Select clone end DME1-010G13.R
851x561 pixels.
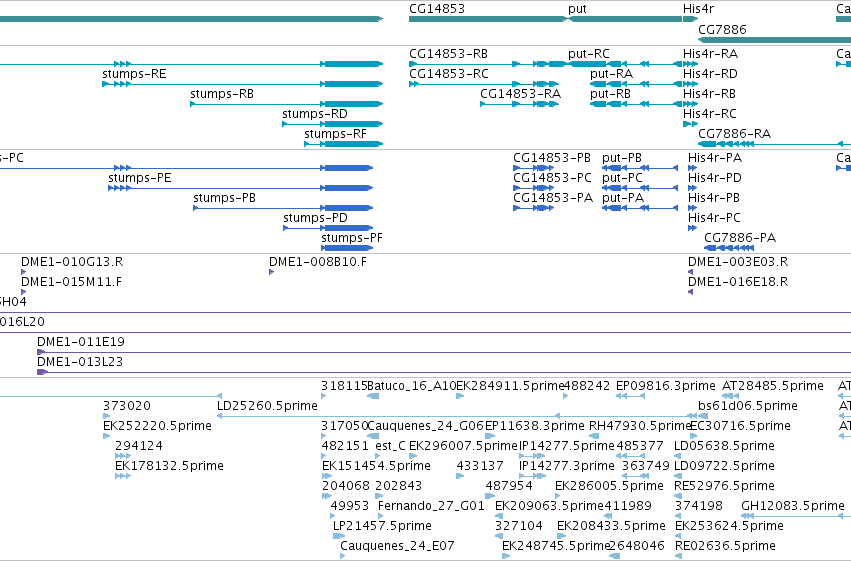tap(23, 272)
